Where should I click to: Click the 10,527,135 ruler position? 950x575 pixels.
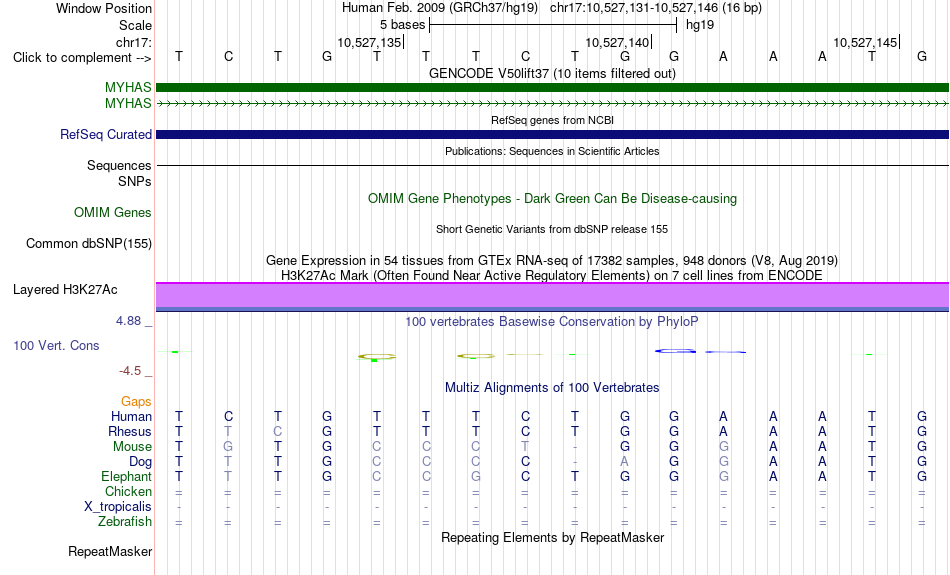tap(370, 42)
